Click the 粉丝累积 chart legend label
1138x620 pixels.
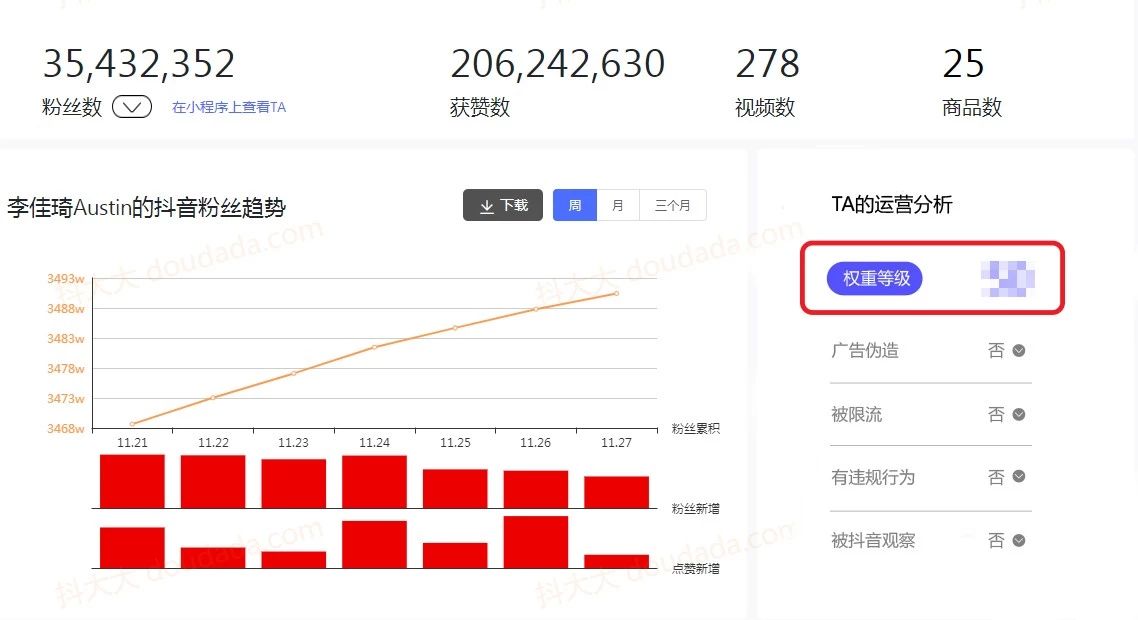click(695, 428)
